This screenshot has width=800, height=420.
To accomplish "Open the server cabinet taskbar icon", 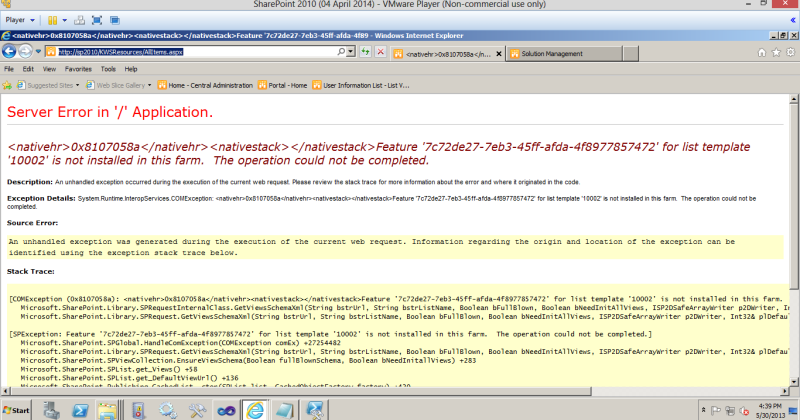I will click(x=138, y=410).
